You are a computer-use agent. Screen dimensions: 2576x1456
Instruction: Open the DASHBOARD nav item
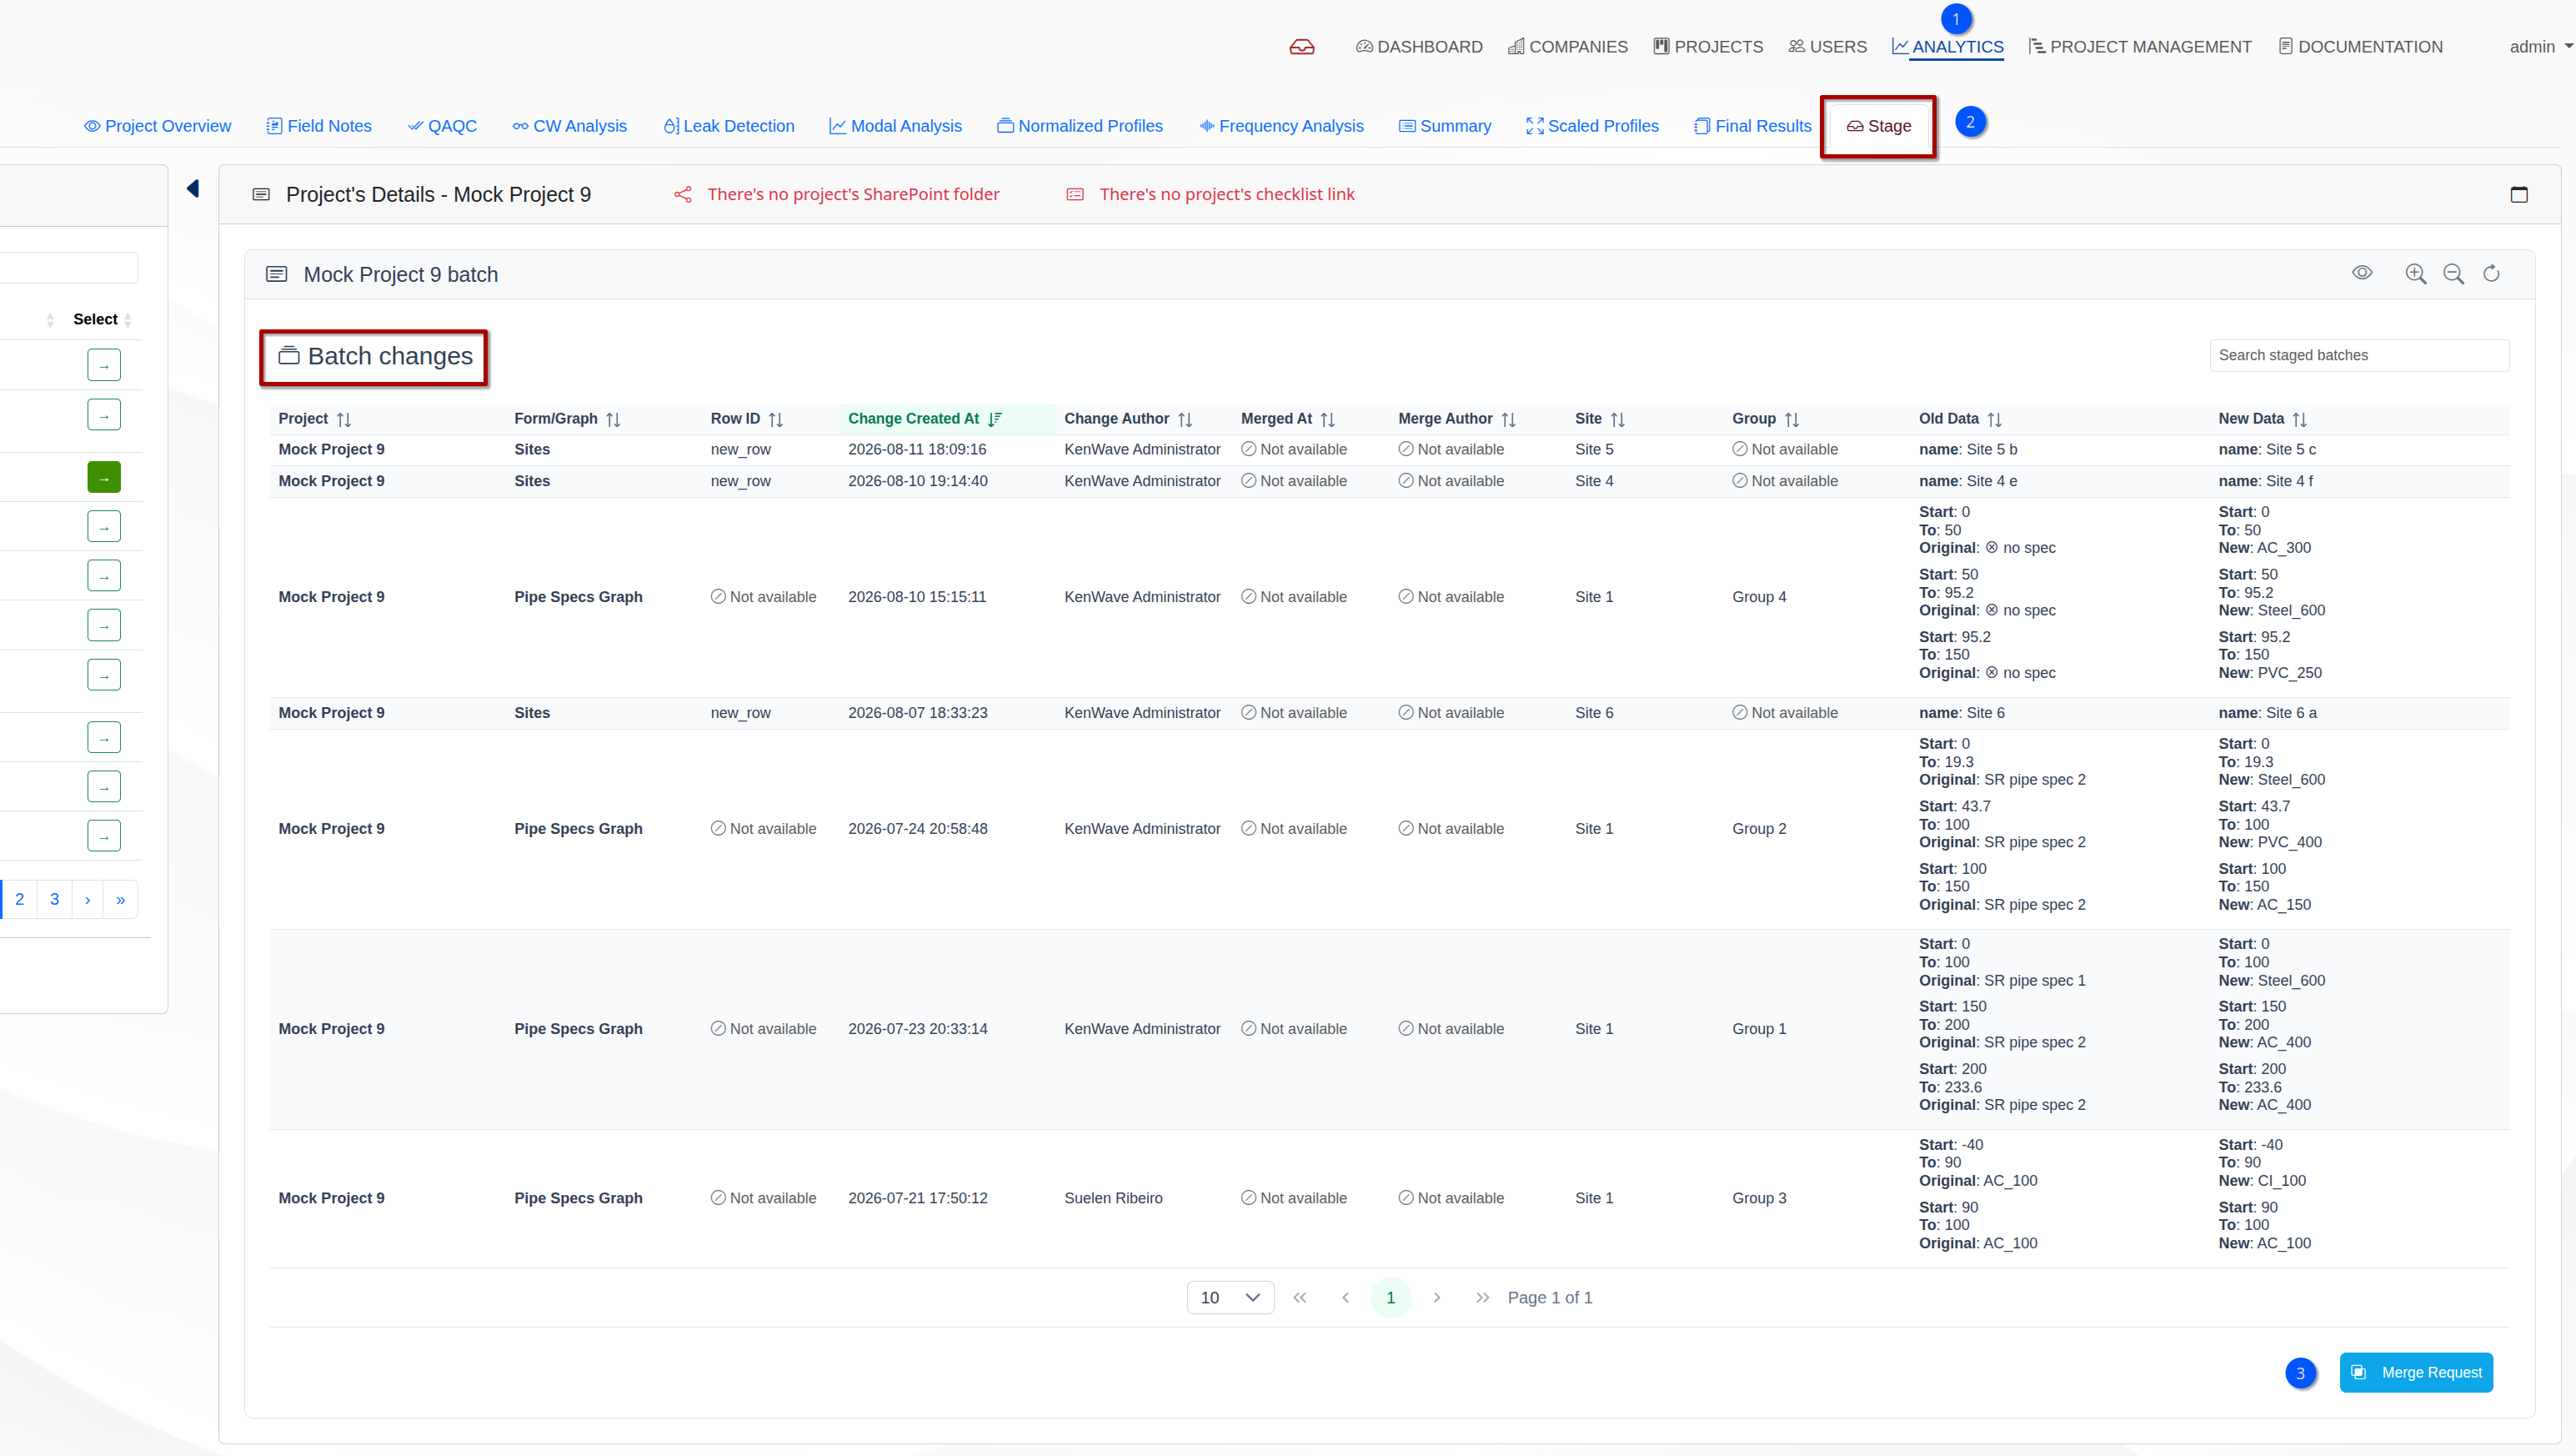click(1419, 47)
